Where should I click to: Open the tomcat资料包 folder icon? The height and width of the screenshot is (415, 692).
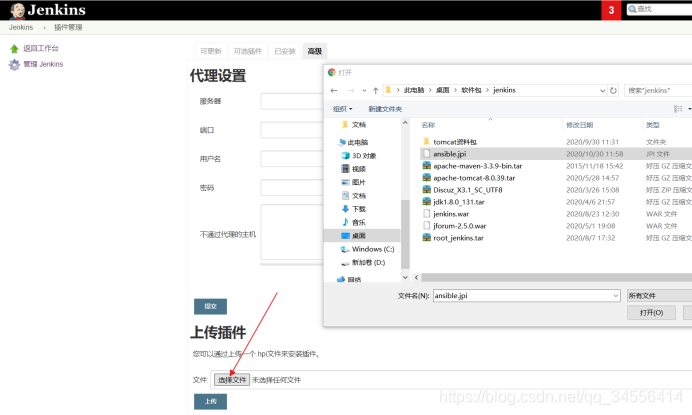tap(426, 141)
